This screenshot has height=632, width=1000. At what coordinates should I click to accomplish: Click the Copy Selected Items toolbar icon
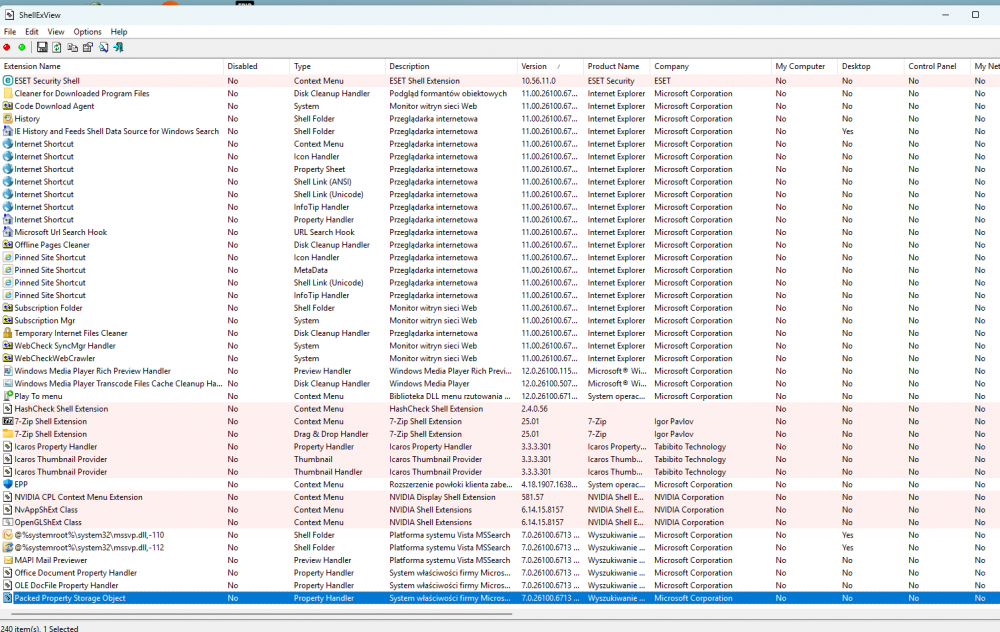click(72, 47)
